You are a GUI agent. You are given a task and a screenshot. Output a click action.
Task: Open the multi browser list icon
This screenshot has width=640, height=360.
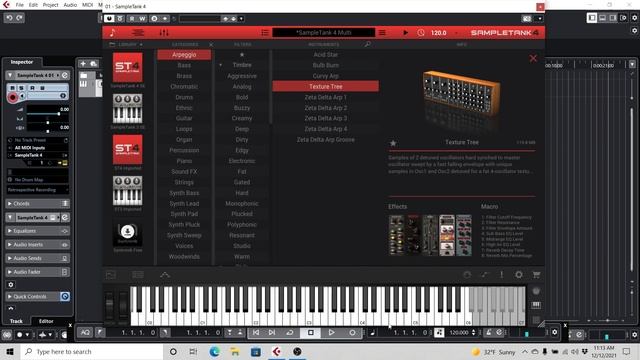pos(265,33)
